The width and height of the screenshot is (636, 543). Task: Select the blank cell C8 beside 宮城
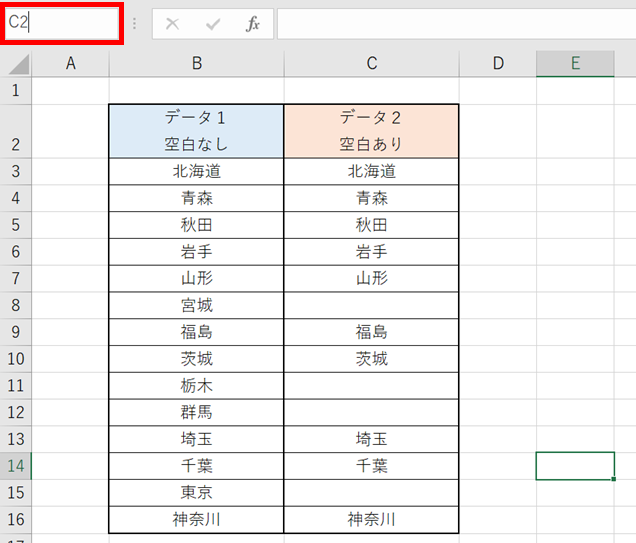pos(371,305)
